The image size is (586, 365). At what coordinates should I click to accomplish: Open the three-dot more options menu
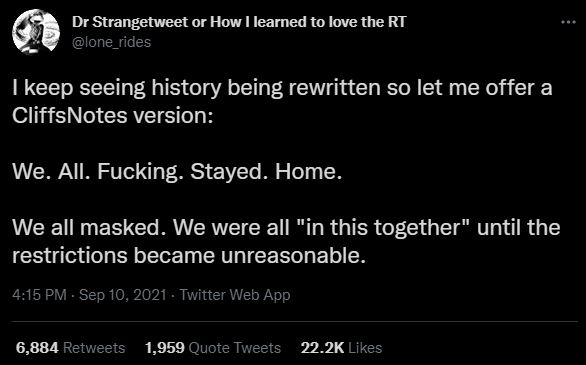pos(568,22)
